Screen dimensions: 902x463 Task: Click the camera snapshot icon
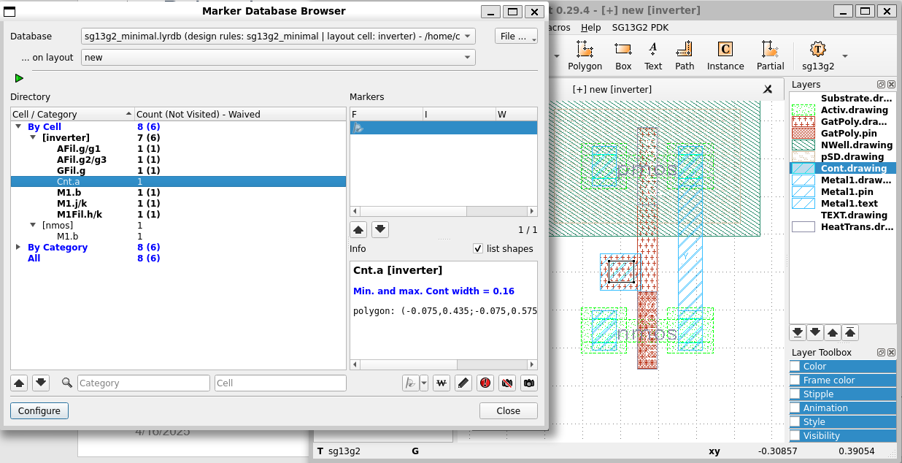529,383
